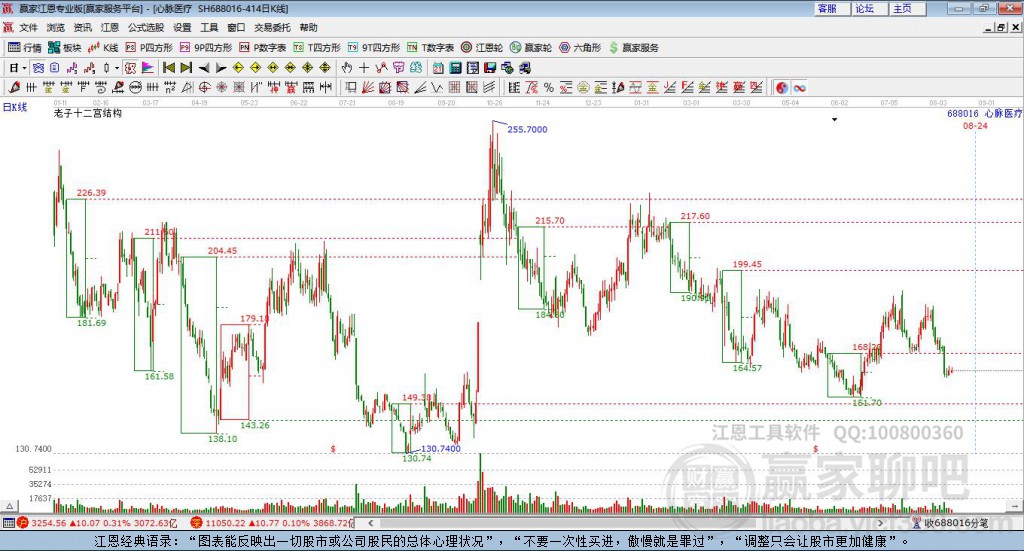The image size is (1024, 551).
Task: Click the Shanghai index 3254.56 status value
Action: (x=48, y=523)
